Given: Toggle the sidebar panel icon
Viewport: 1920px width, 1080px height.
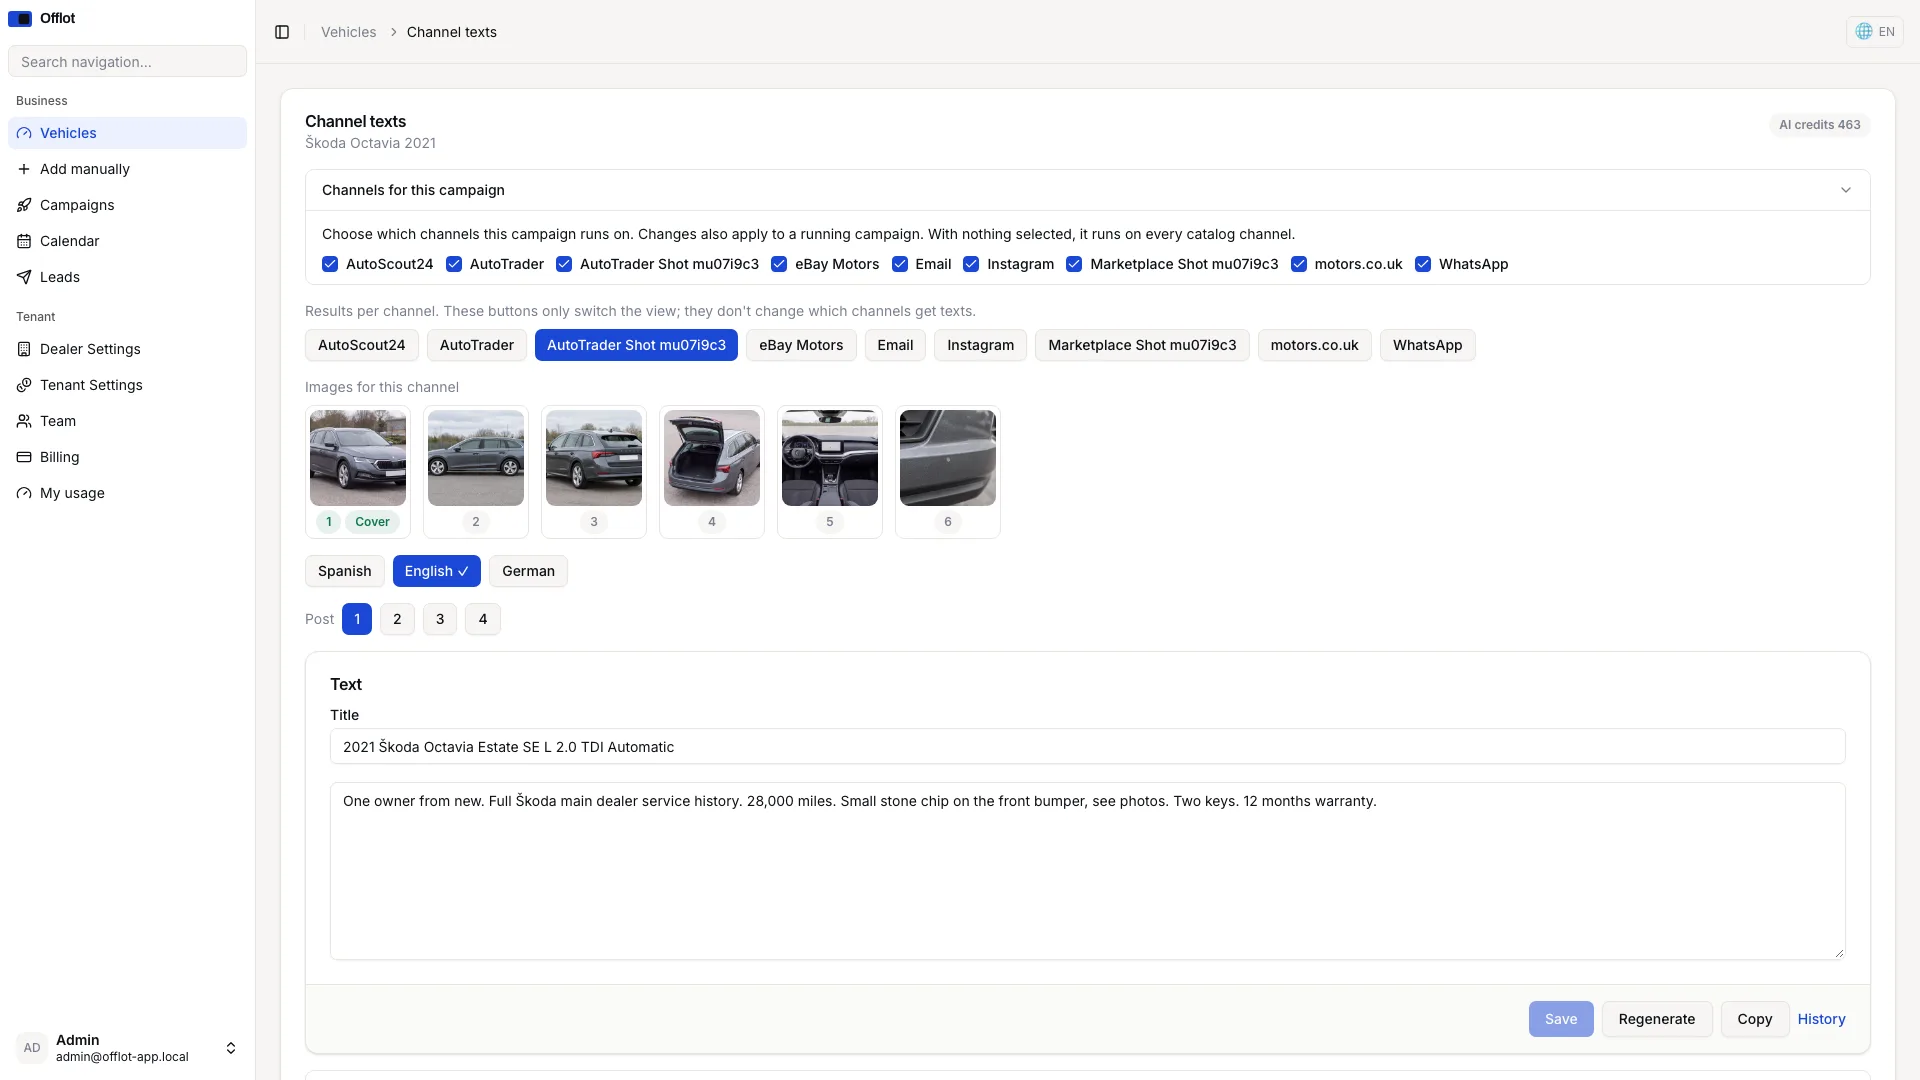Looking at the screenshot, I should click(282, 32).
